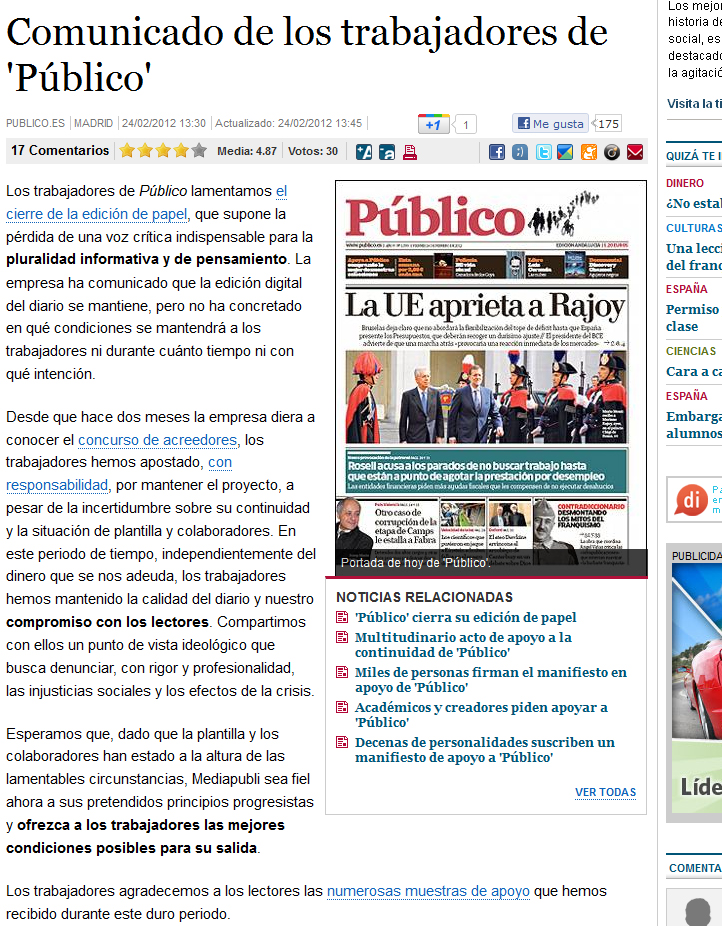Rate article with the fifth star

click(199, 151)
